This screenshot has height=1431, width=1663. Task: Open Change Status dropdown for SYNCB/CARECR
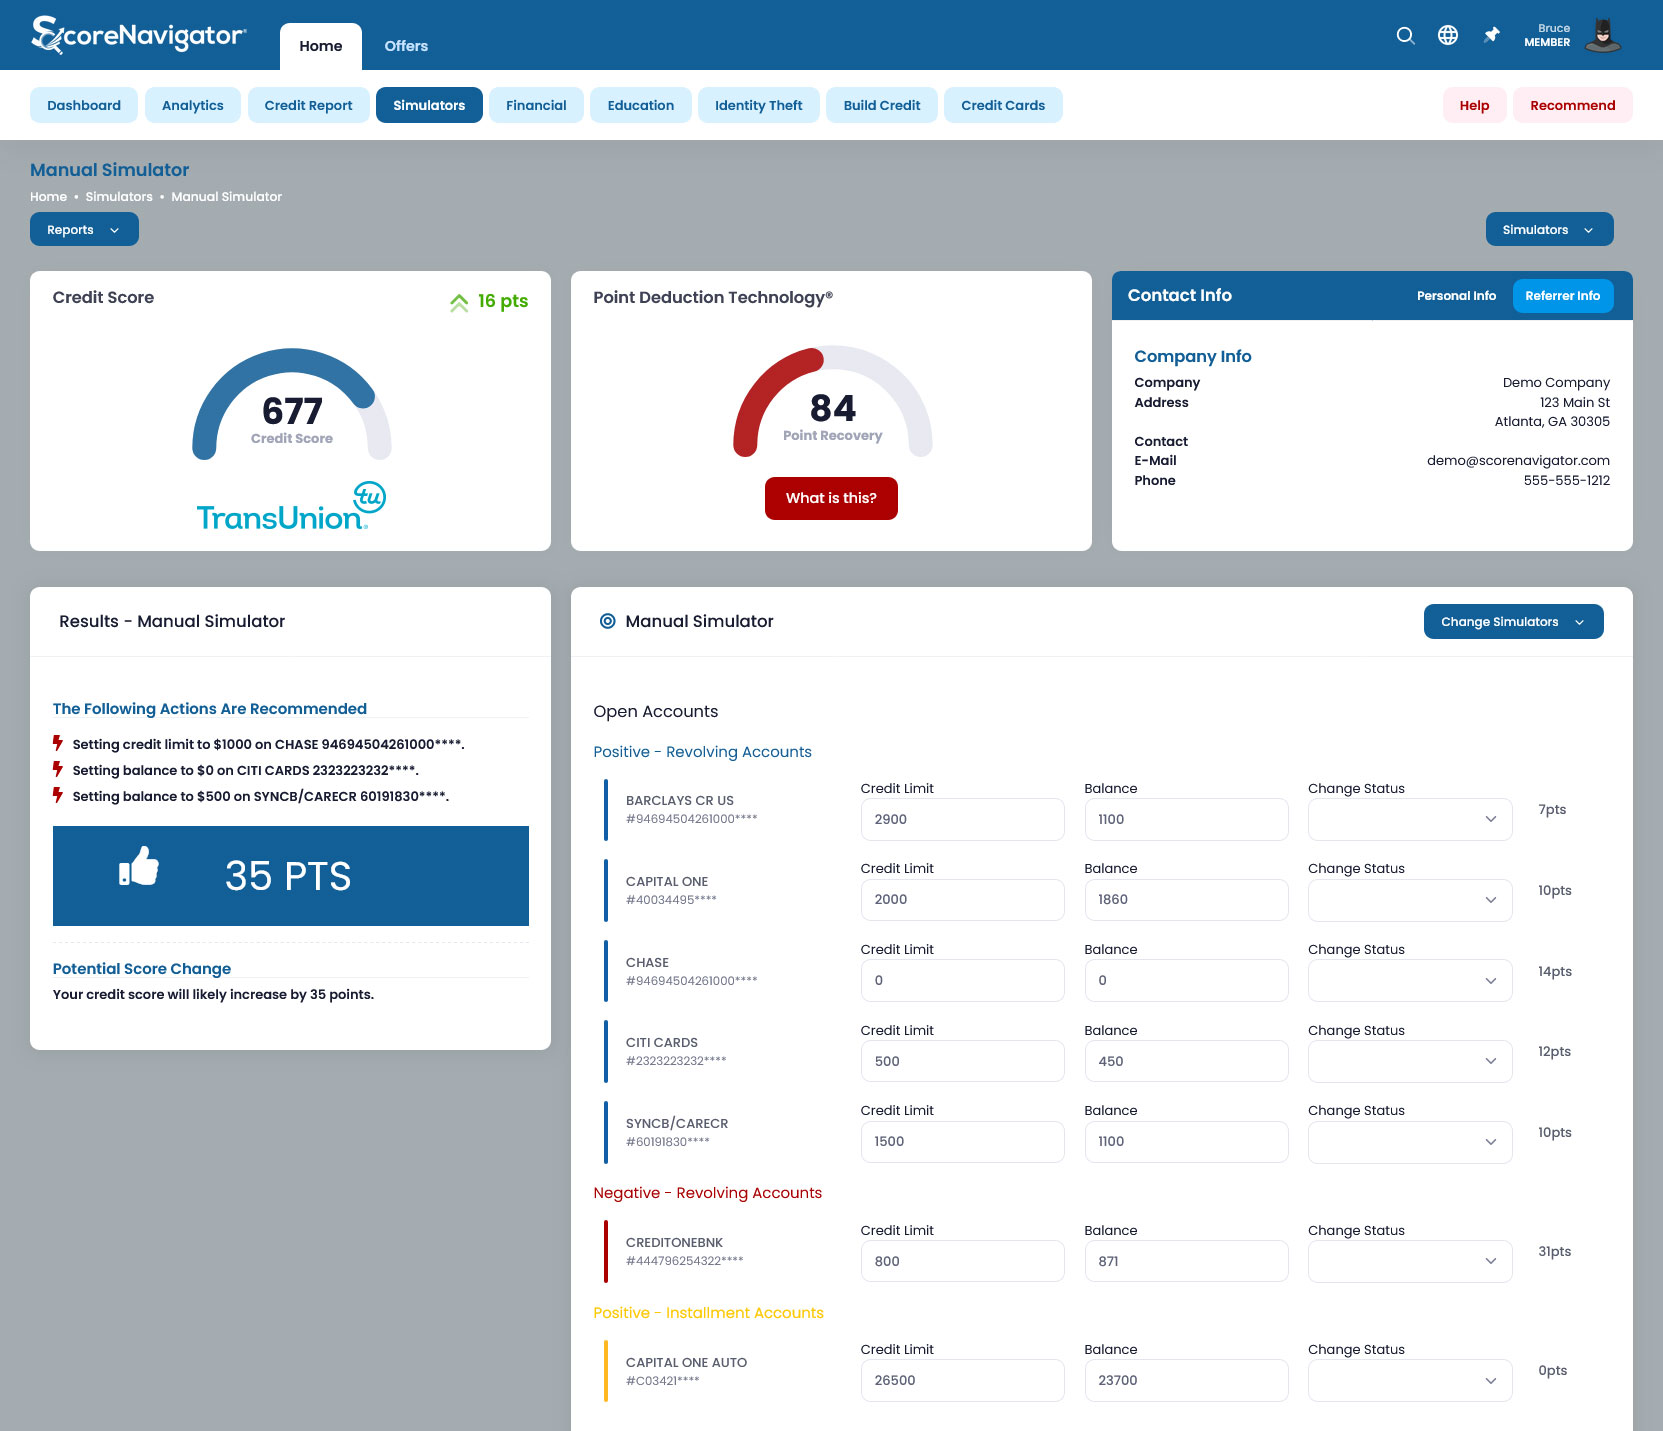(1410, 1141)
